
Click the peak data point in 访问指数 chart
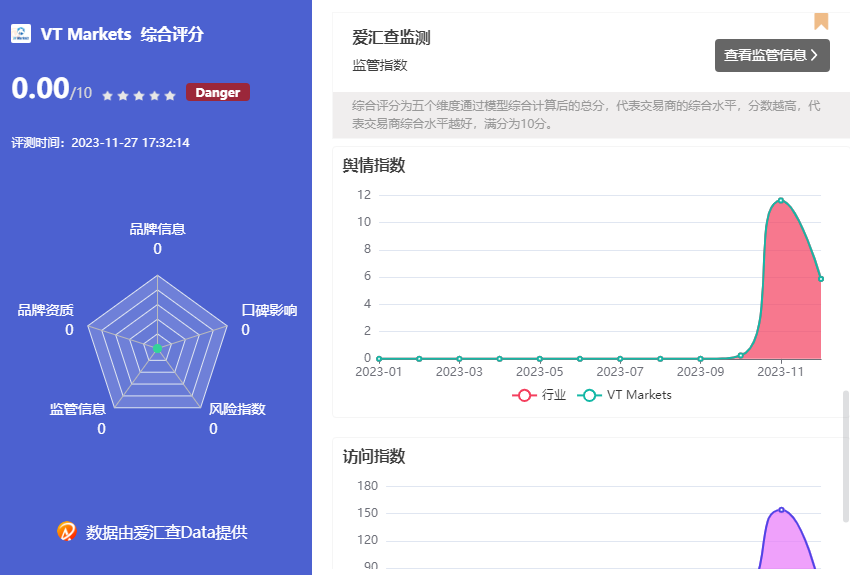click(x=781, y=510)
